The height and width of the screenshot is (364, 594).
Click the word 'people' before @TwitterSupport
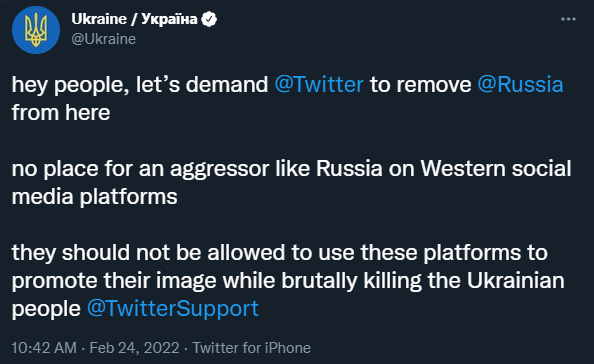click(x=46, y=309)
